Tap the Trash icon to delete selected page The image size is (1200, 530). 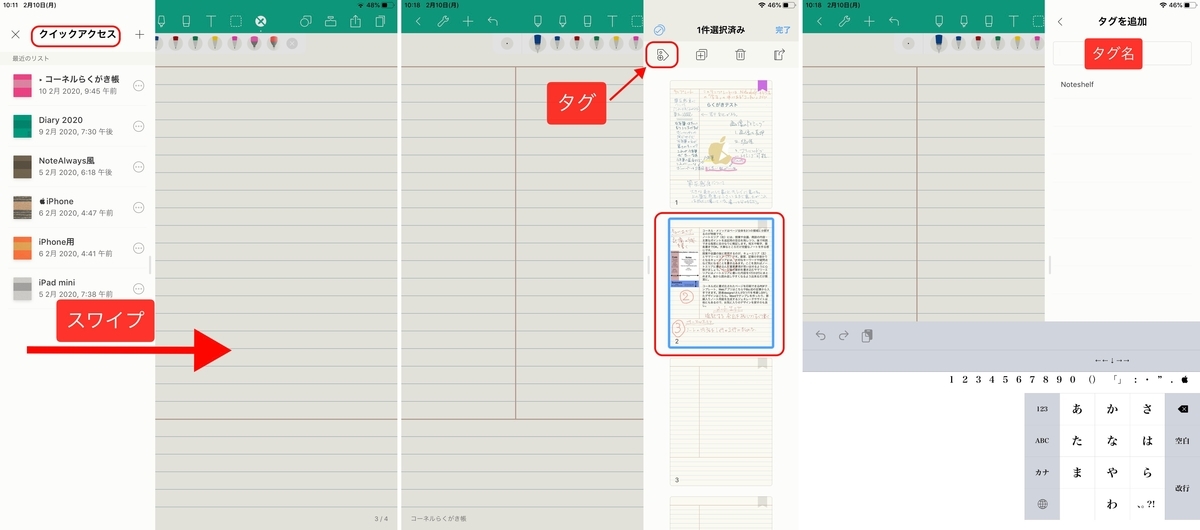point(740,55)
